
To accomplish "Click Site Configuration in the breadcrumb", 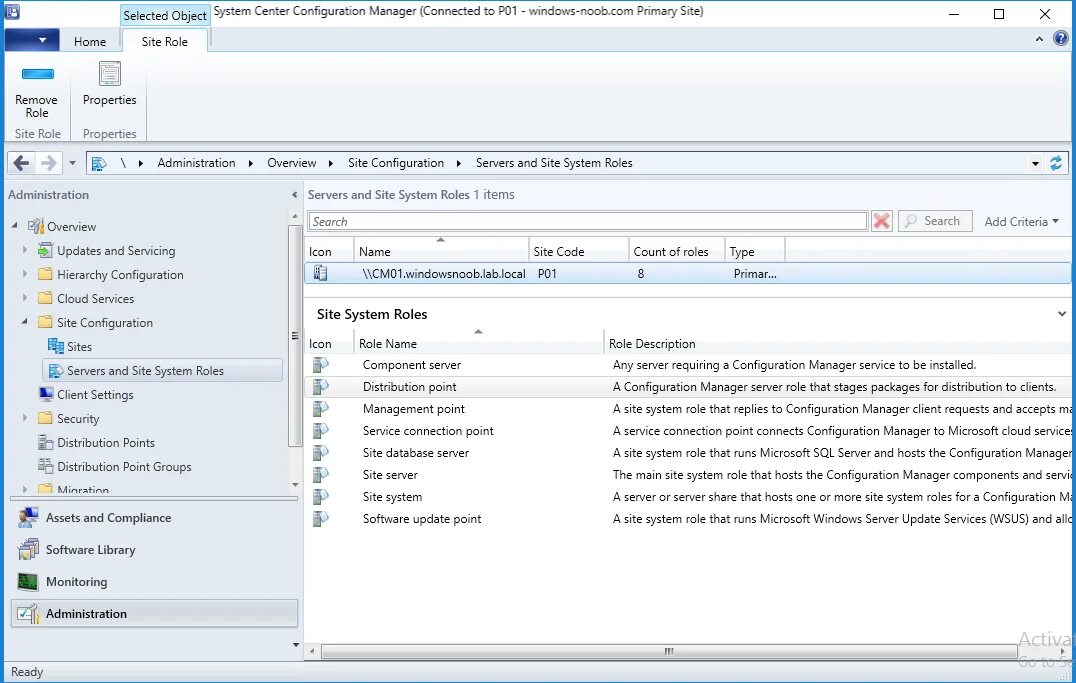I will 396,163.
